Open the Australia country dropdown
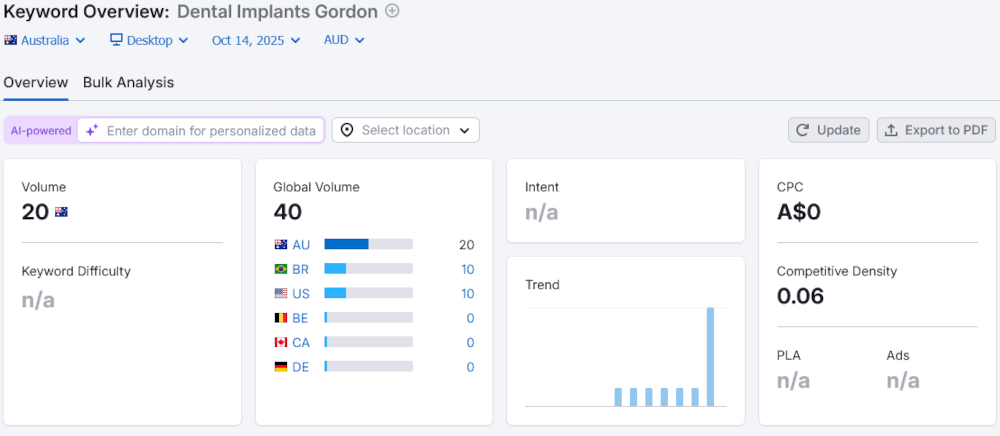Screen dimensions: 1000x436 45,41
